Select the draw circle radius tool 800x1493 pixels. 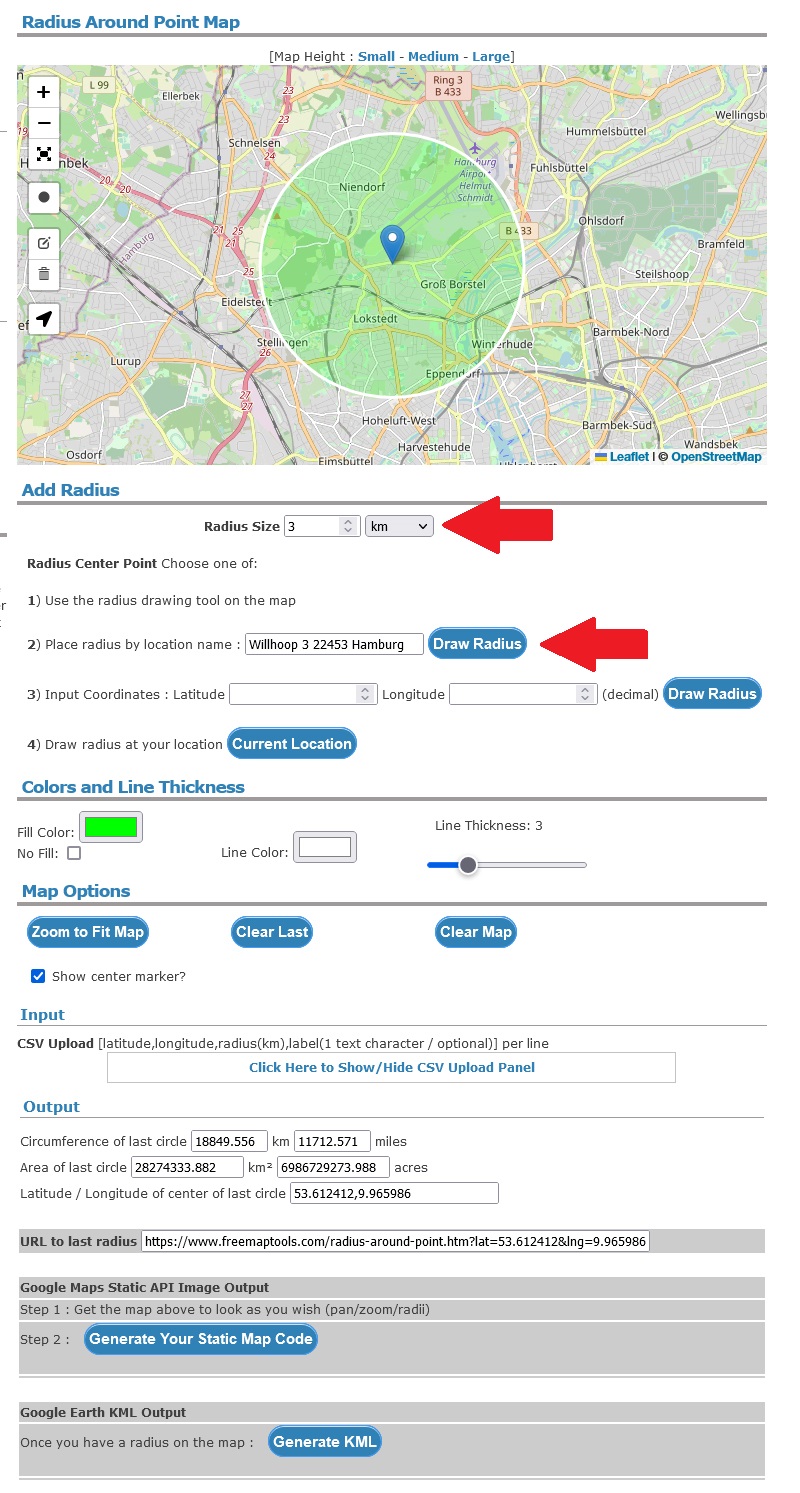click(x=44, y=198)
